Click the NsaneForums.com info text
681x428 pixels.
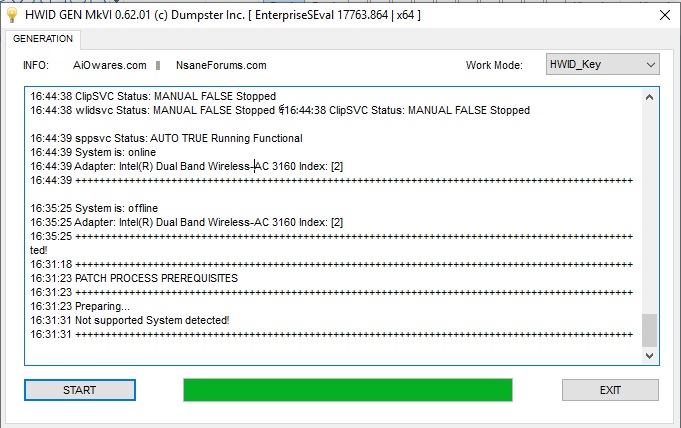(x=221, y=65)
